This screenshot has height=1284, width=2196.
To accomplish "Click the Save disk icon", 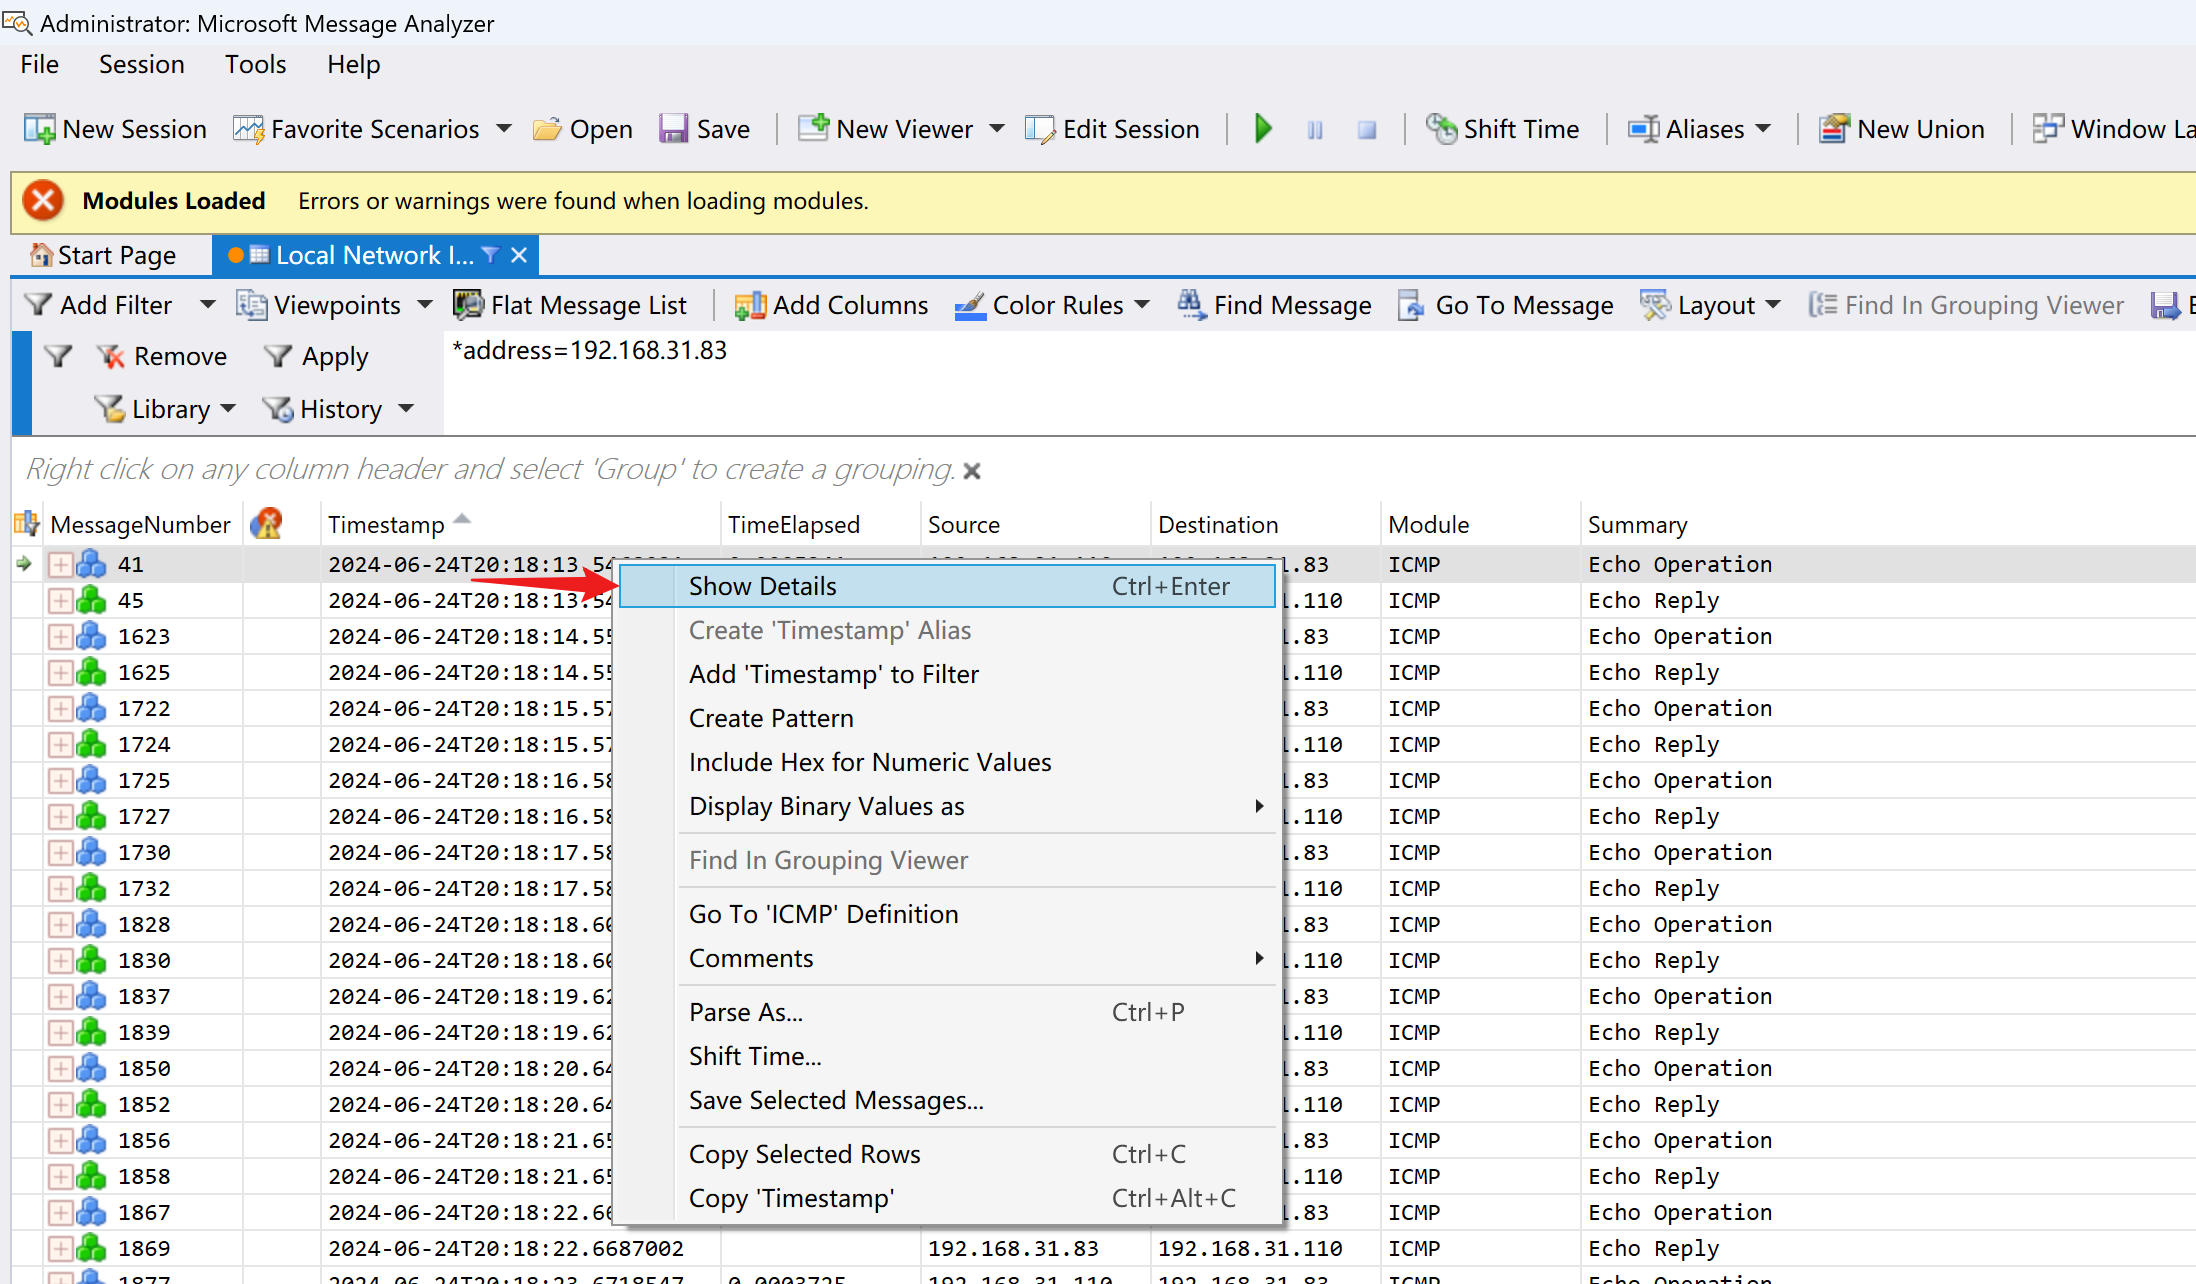I will click(673, 129).
